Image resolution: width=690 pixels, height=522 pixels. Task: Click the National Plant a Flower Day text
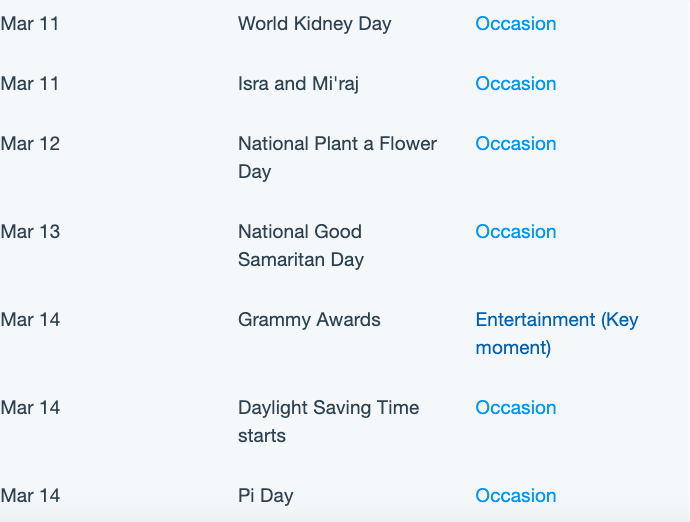pos(338,158)
